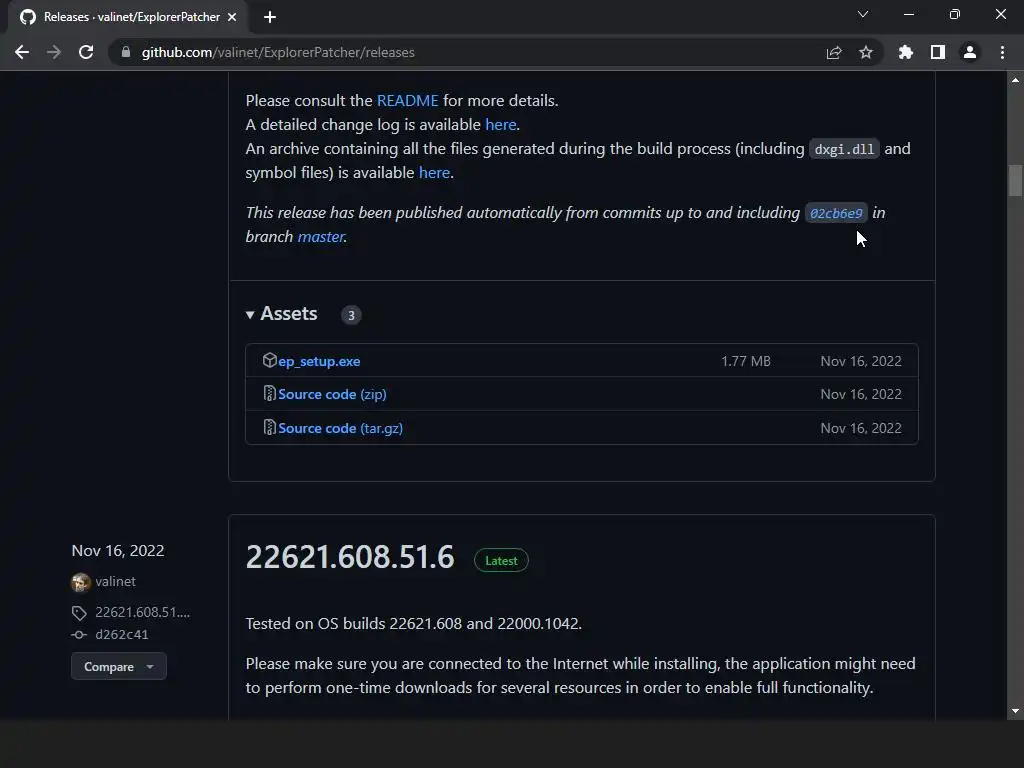The image size is (1024, 768).
Task: Open the Chrome three-dot menu
Action: (x=1002, y=52)
